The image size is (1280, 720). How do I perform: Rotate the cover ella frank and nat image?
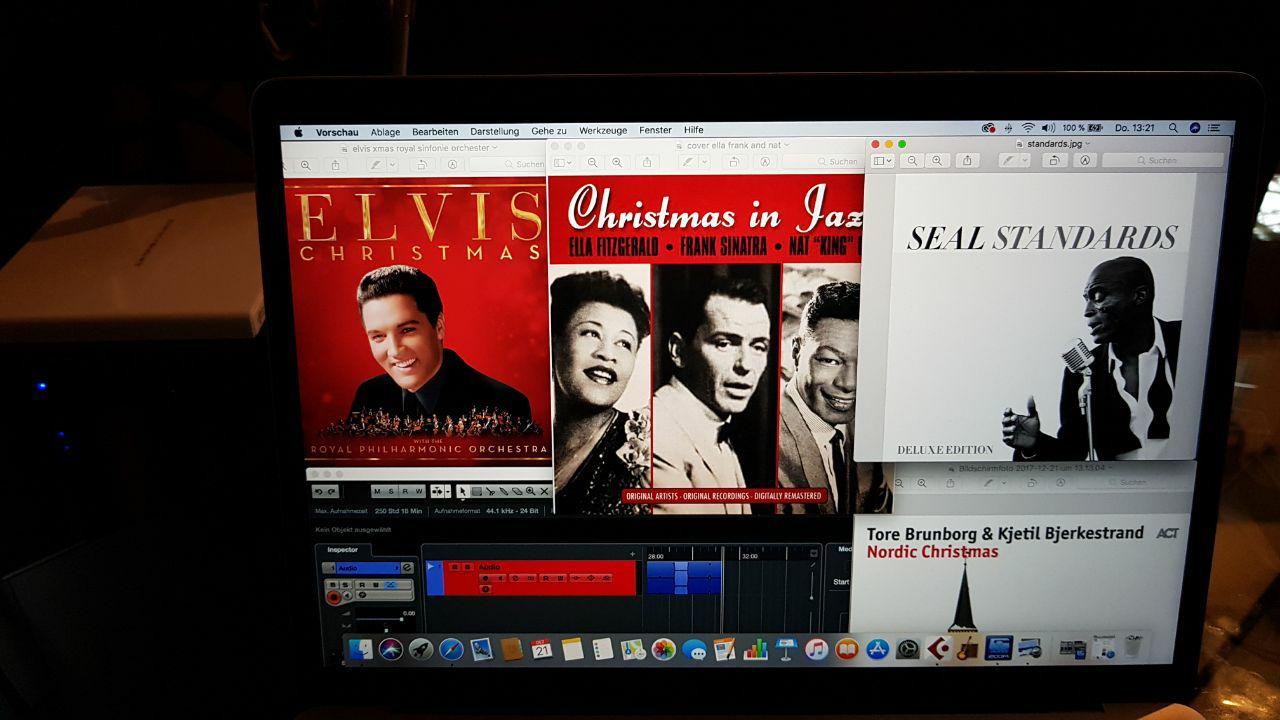coord(734,162)
